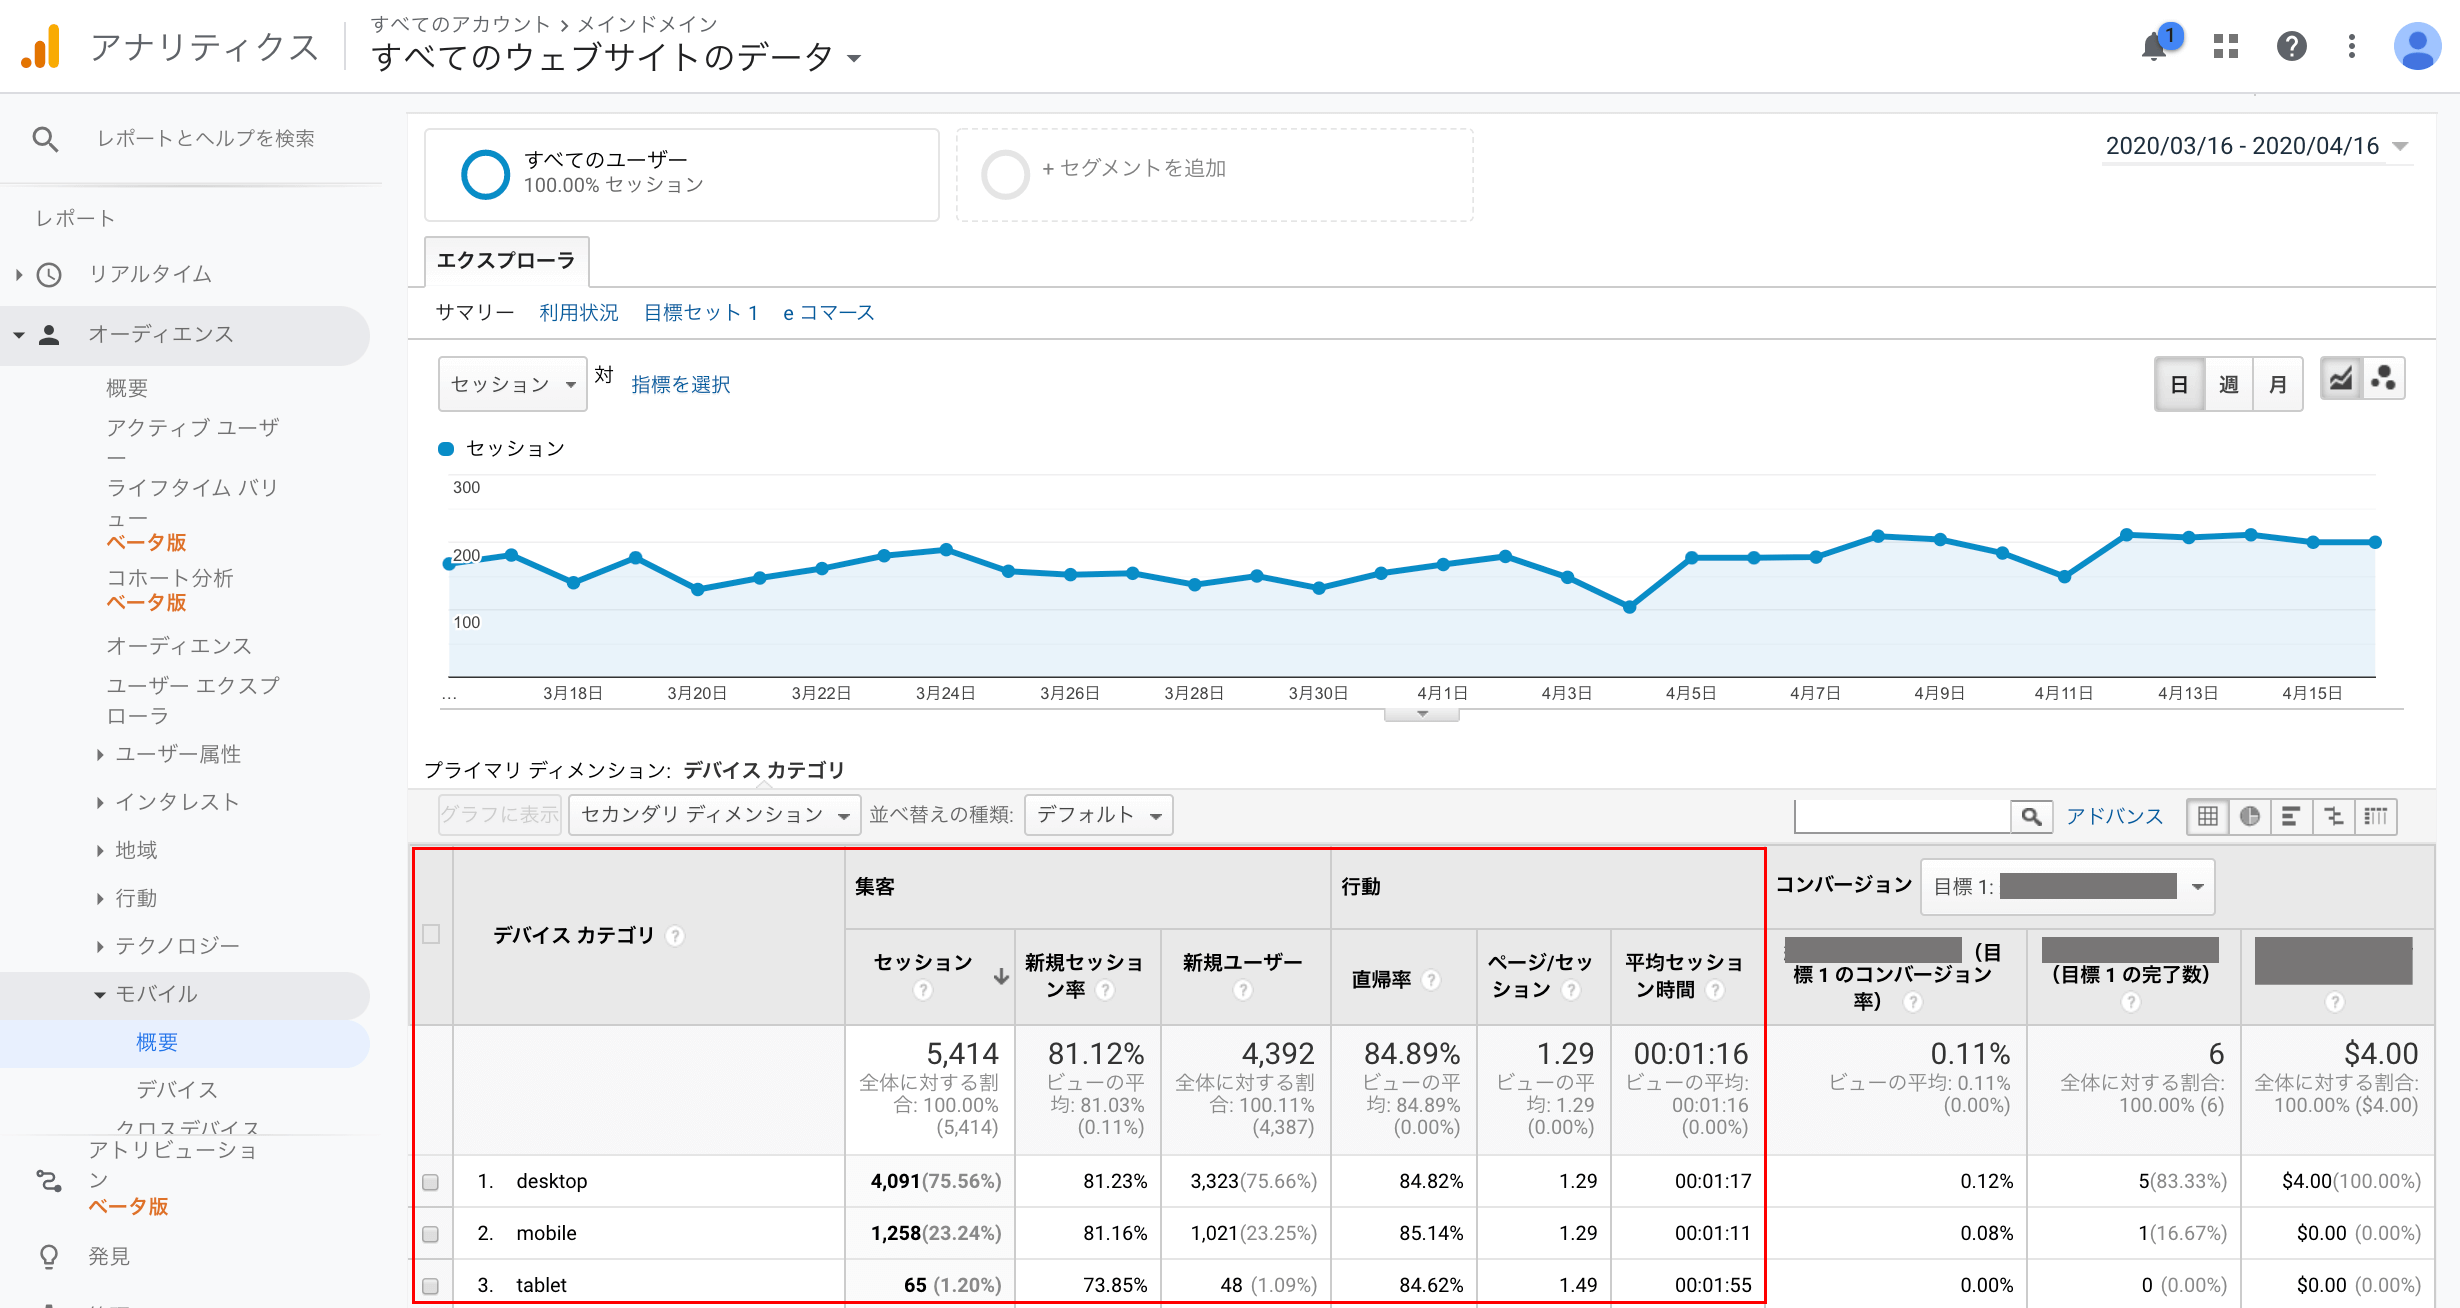
Task: Click the Google Analytics logo
Action: click(41, 46)
